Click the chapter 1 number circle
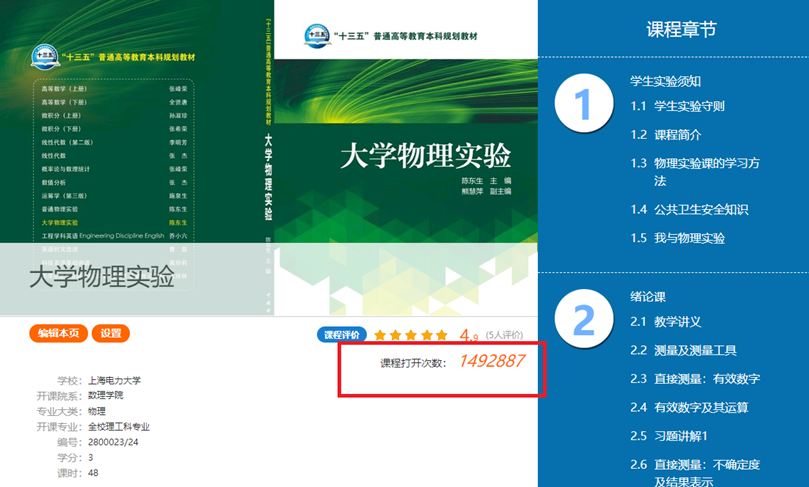 point(584,103)
